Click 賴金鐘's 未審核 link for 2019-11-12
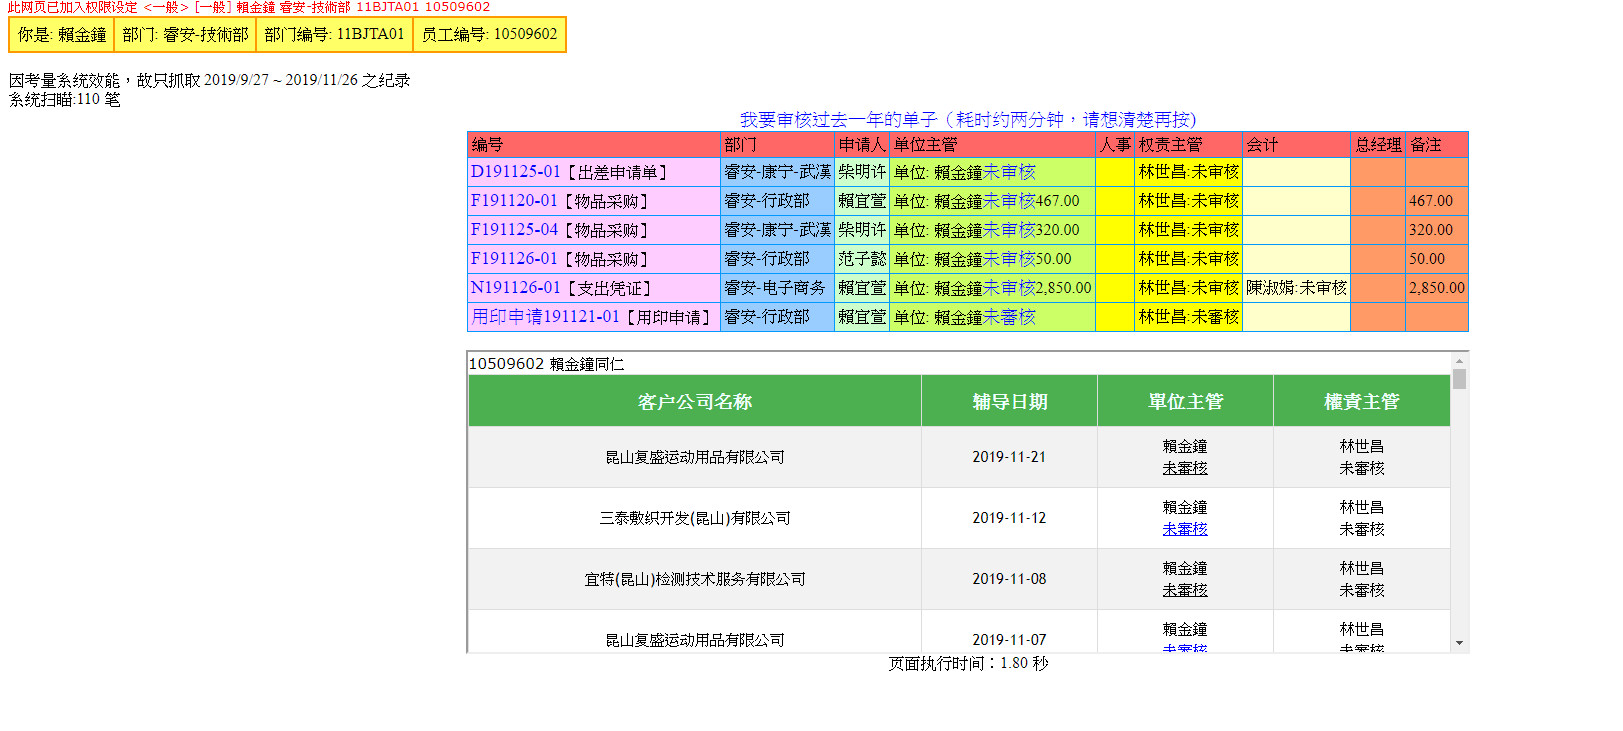The width and height of the screenshot is (1623, 731). click(1185, 529)
